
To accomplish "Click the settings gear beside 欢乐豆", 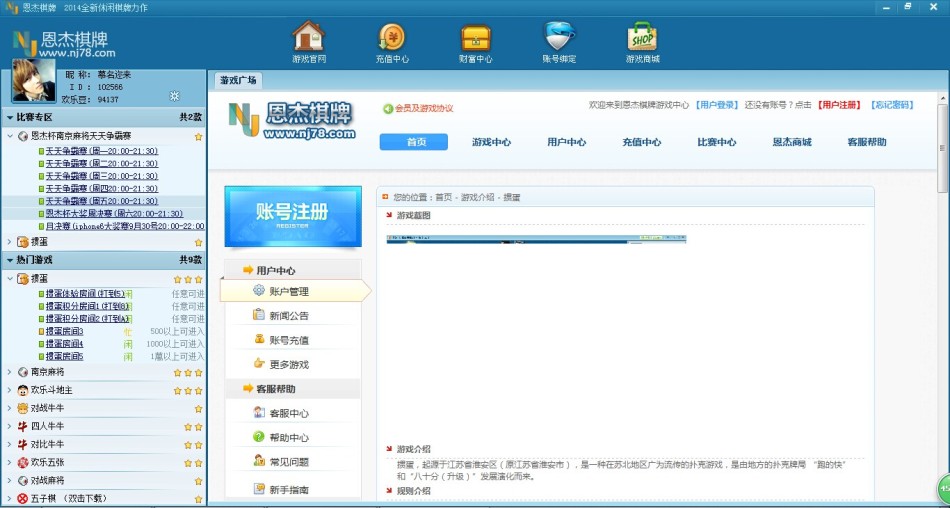I will tap(174, 97).
